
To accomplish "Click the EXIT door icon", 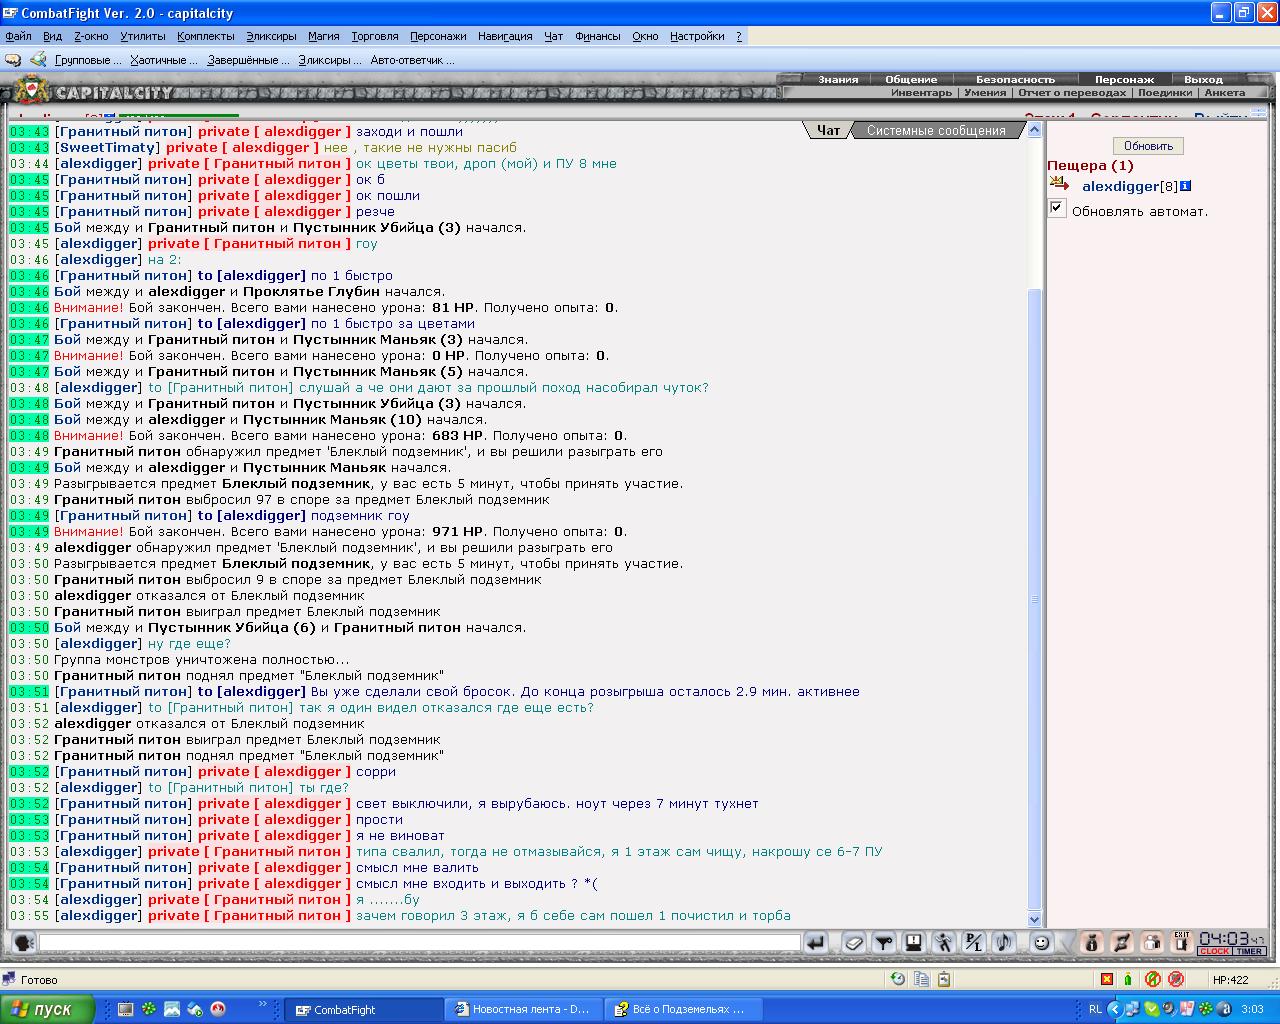I will (x=1181, y=942).
